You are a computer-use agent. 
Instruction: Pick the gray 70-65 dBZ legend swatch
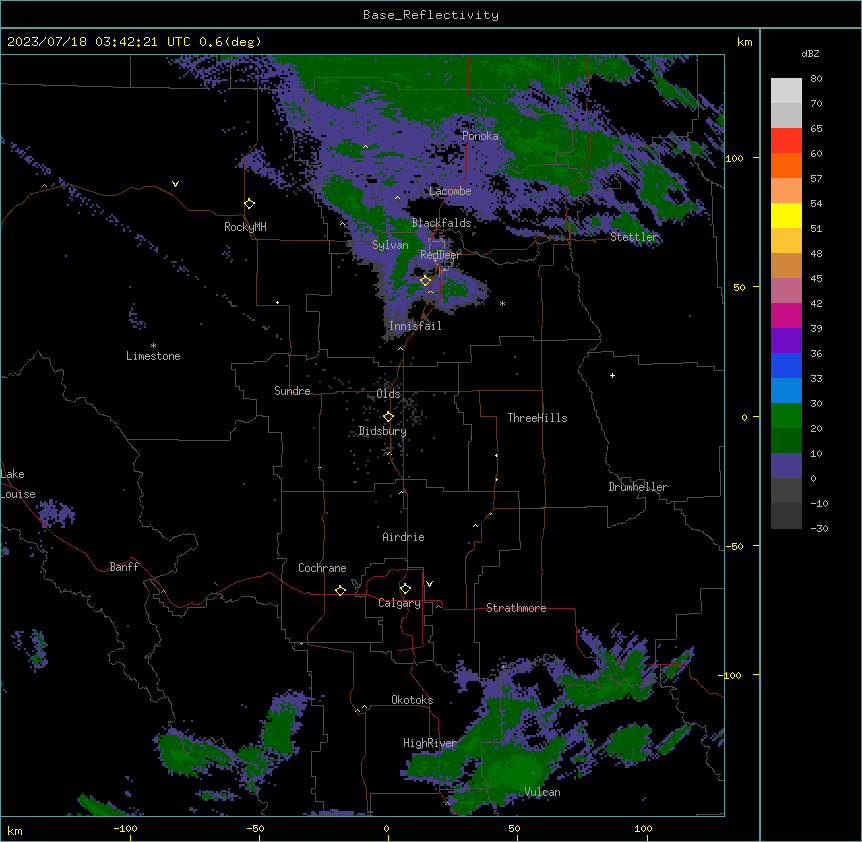coord(786,115)
